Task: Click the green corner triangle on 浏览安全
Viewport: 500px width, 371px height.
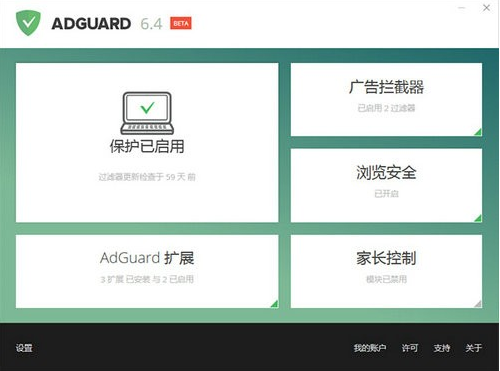Action: click(478, 218)
